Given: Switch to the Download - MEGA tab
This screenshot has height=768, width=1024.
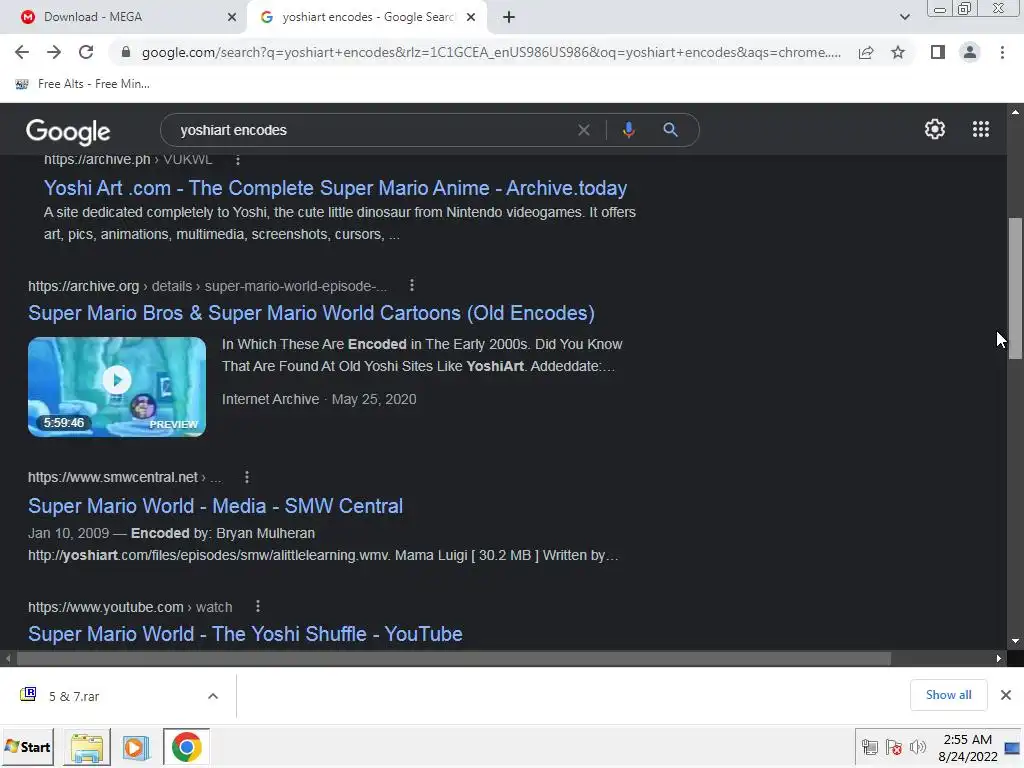Looking at the screenshot, I should coord(122,17).
